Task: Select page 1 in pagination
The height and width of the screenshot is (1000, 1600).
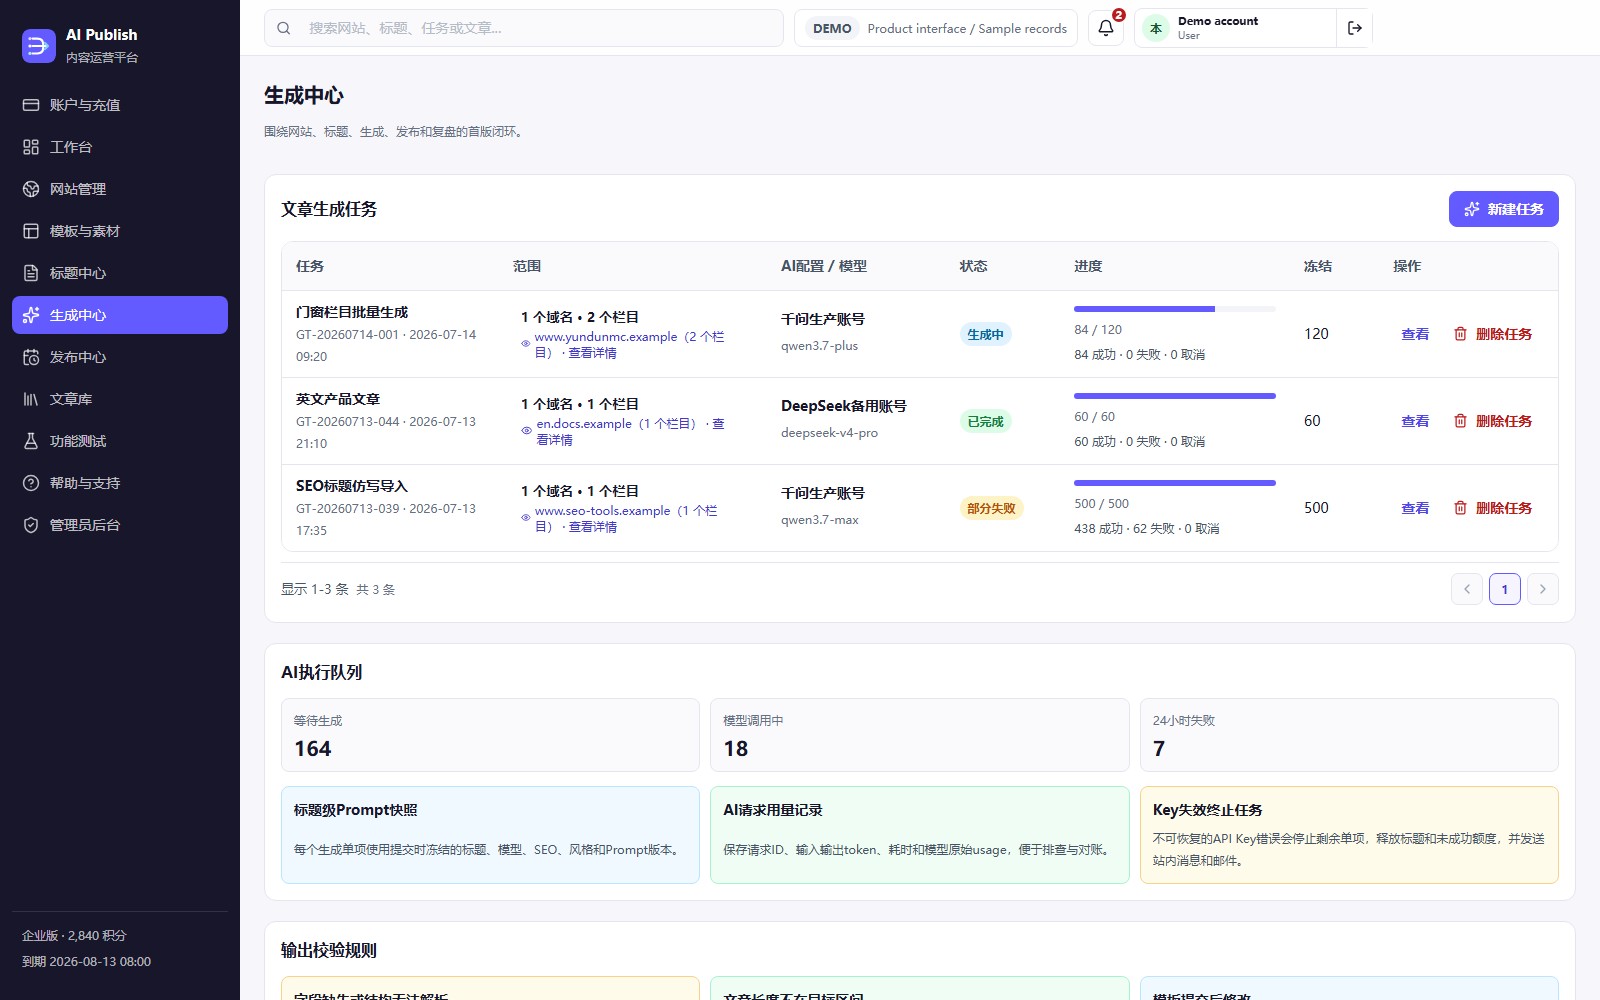Action: [x=1505, y=589]
